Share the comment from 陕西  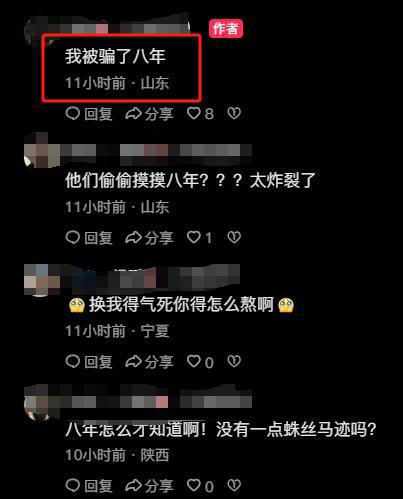point(149,486)
